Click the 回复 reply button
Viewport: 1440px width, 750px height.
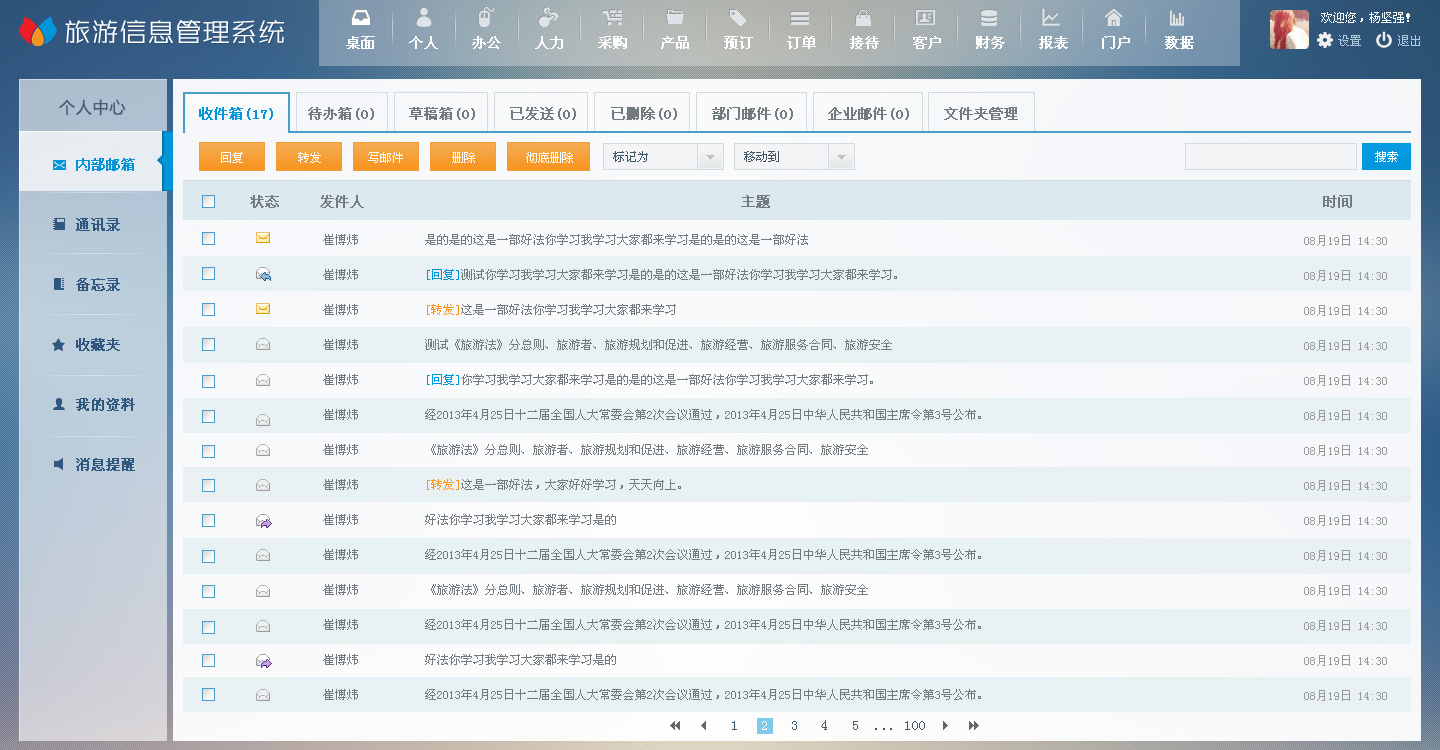point(232,157)
